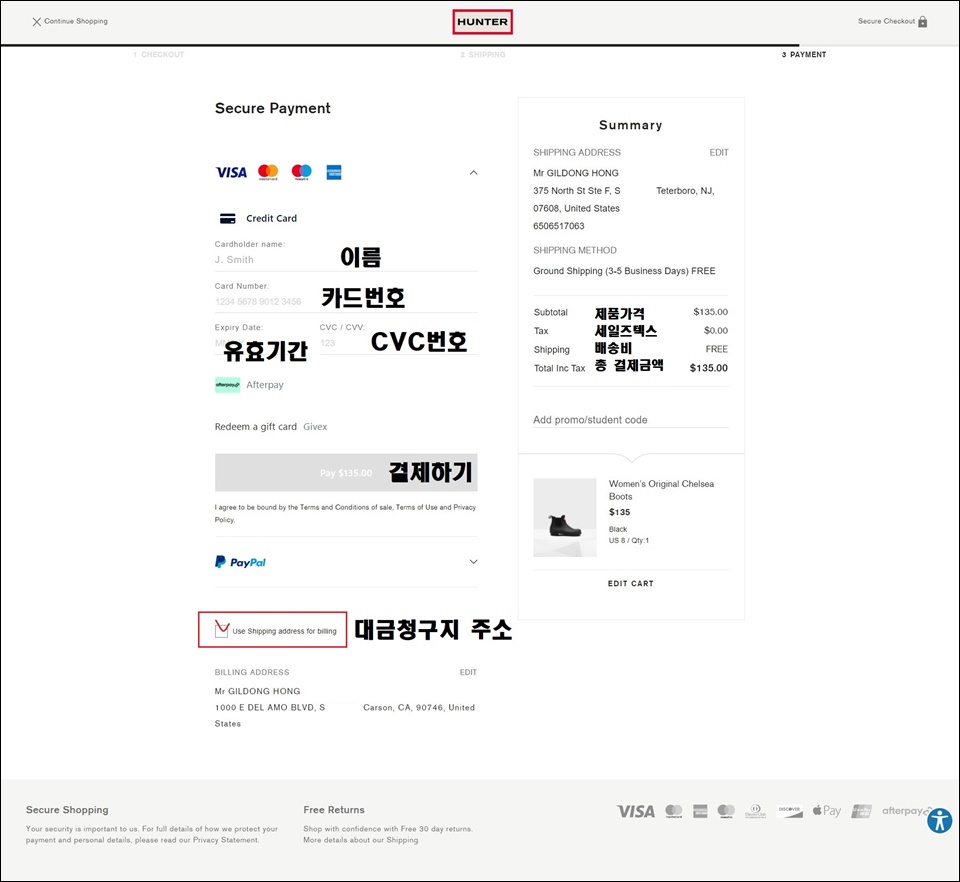Open the blue accessibility widget
Image resolution: width=960 pixels, height=882 pixels.
tap(939, 821)
